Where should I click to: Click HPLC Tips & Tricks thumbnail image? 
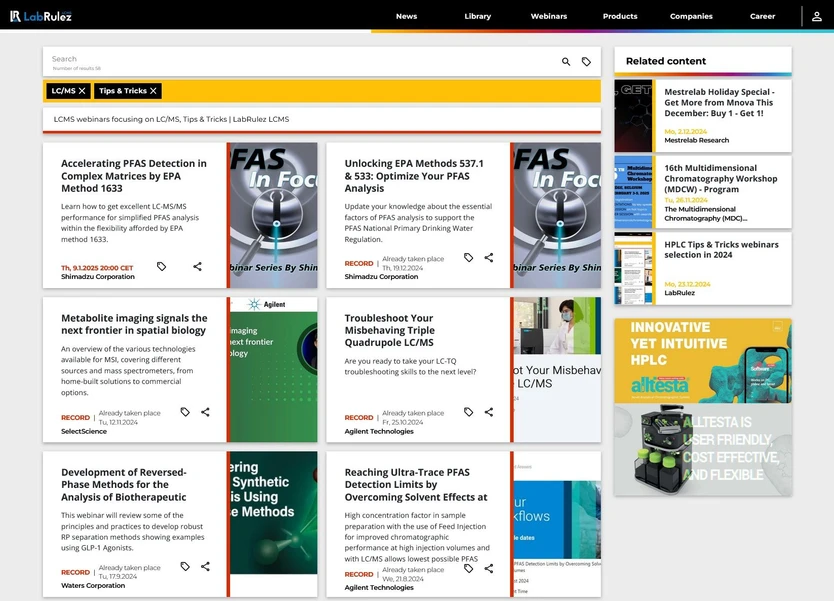(x=633, y=269)
